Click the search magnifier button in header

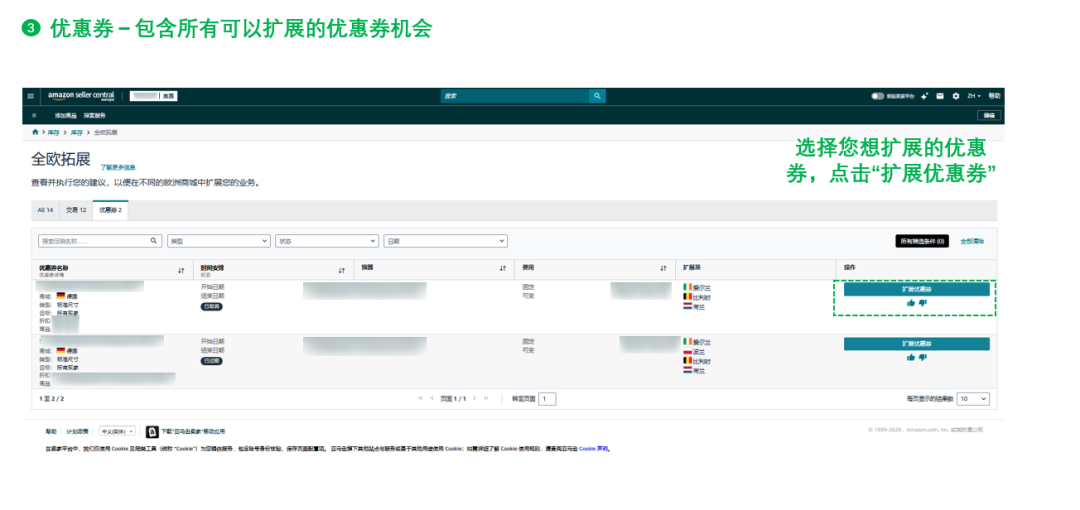click(x=597, y=96)
